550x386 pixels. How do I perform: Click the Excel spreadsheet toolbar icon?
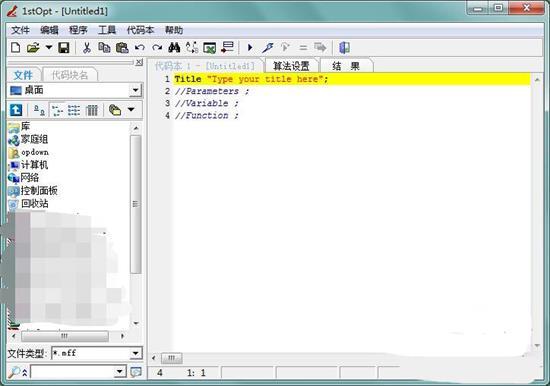209,48
